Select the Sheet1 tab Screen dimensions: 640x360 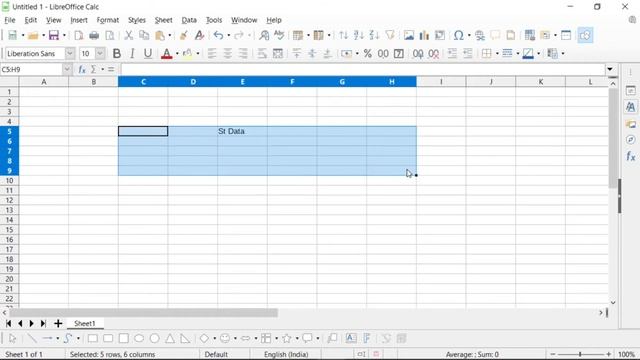coord(84,323)
